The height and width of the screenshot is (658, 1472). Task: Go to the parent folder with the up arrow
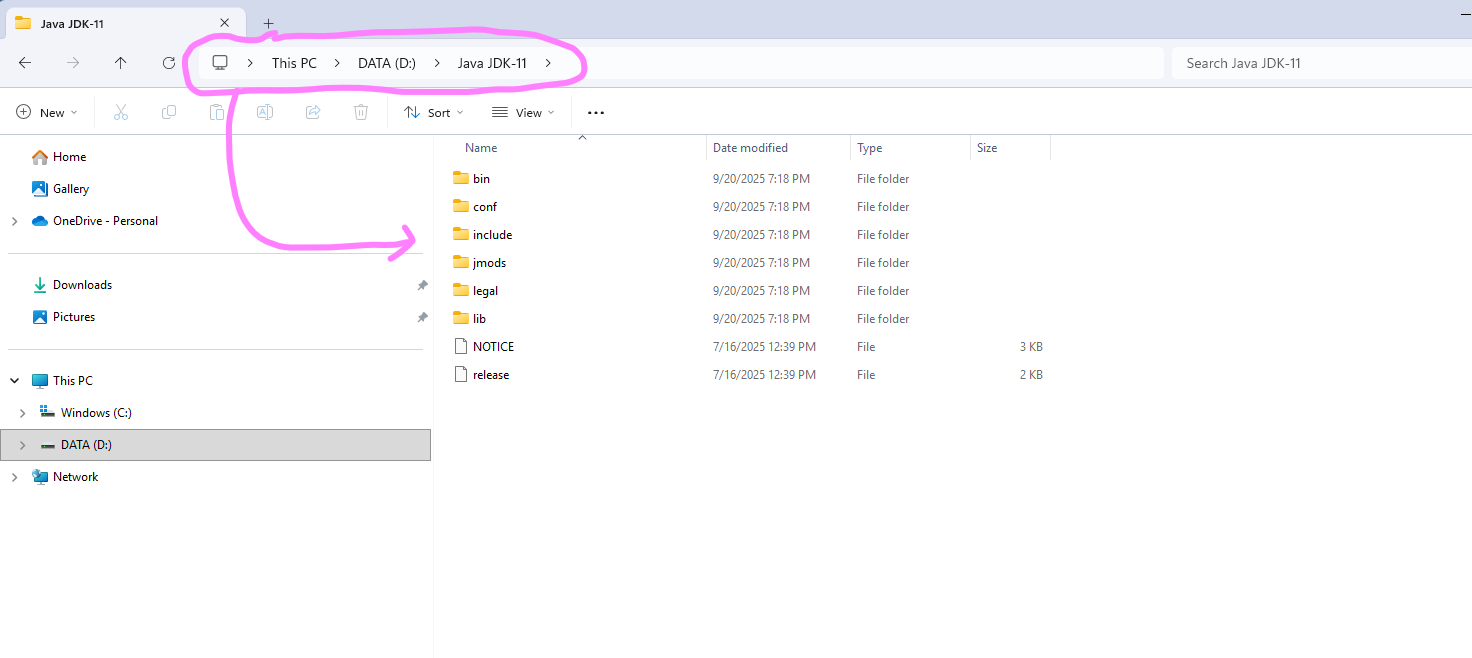click(121, 63)
